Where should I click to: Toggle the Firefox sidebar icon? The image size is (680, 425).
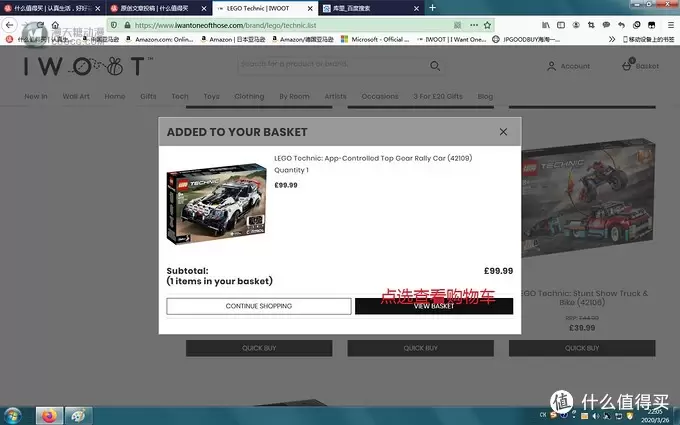point(561,25)
